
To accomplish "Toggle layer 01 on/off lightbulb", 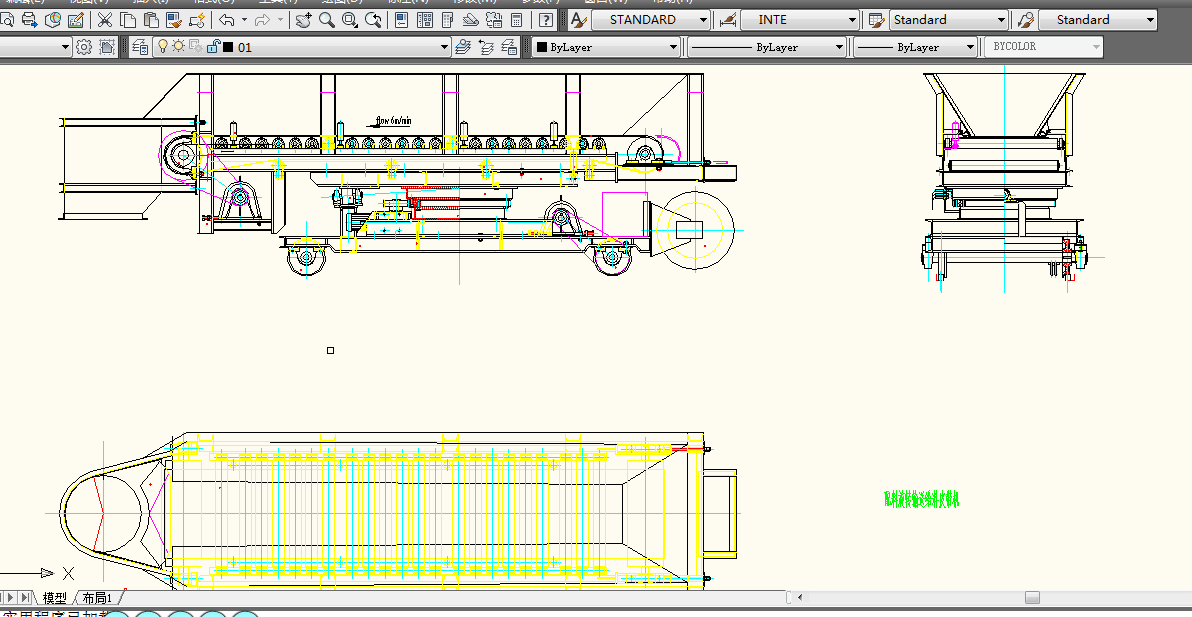I will coord(163,46).
